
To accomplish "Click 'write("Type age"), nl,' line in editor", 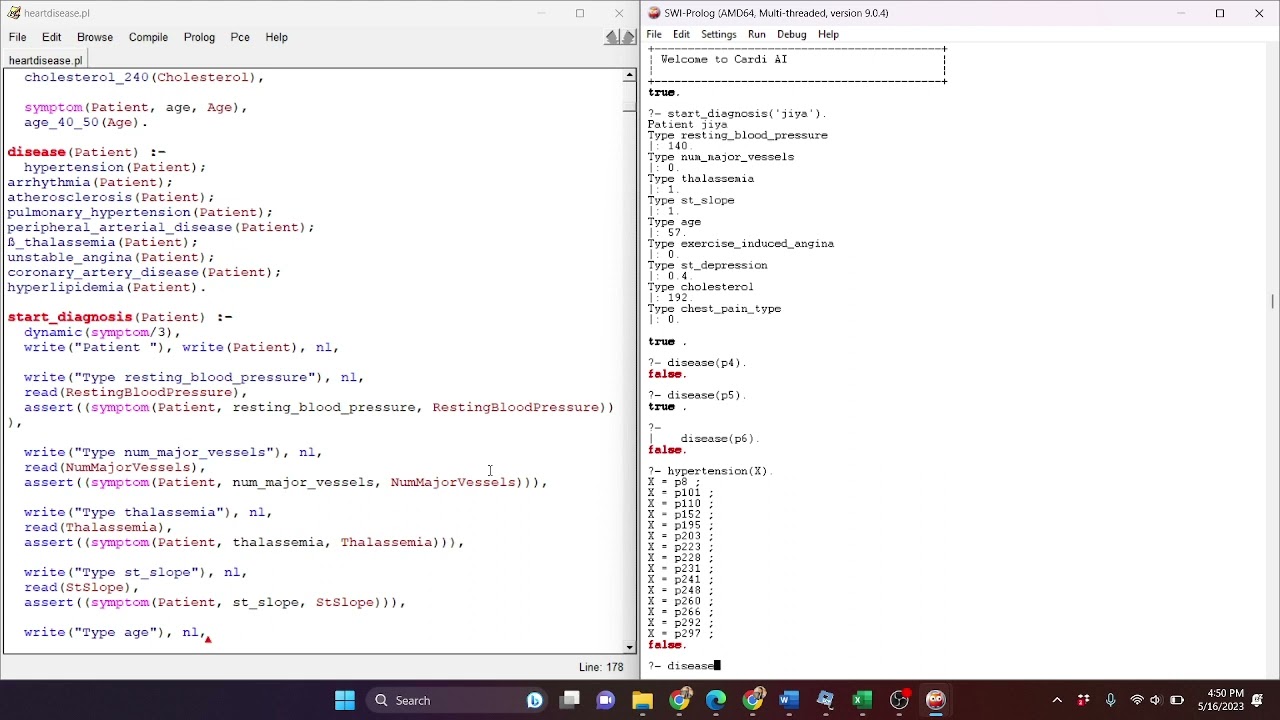I will click(x=115, y=632).
